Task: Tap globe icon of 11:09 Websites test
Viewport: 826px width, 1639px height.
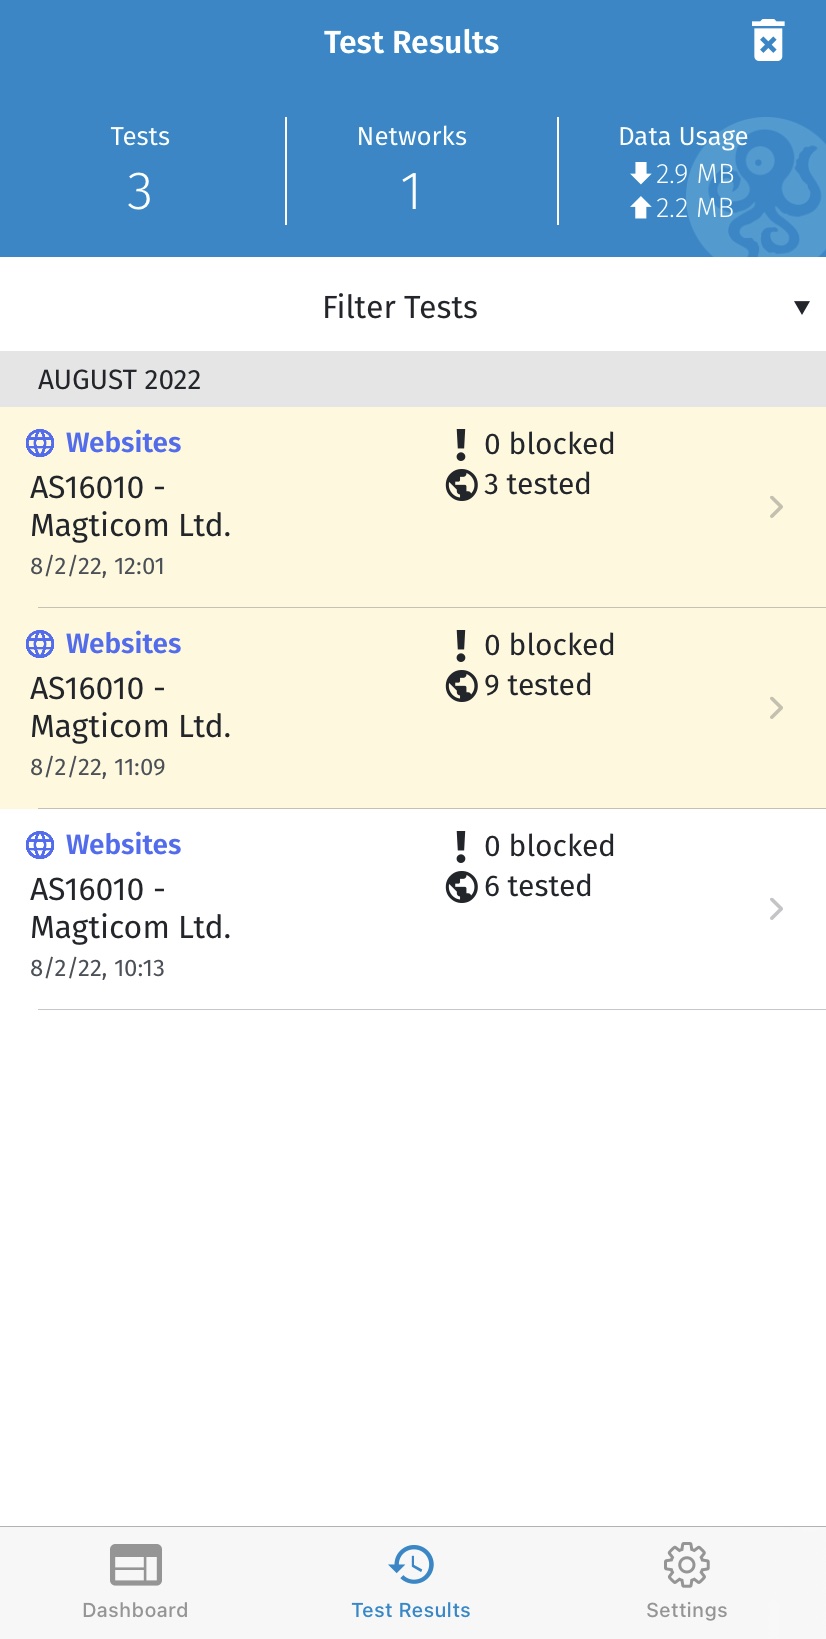Action: tap(40, 644)
